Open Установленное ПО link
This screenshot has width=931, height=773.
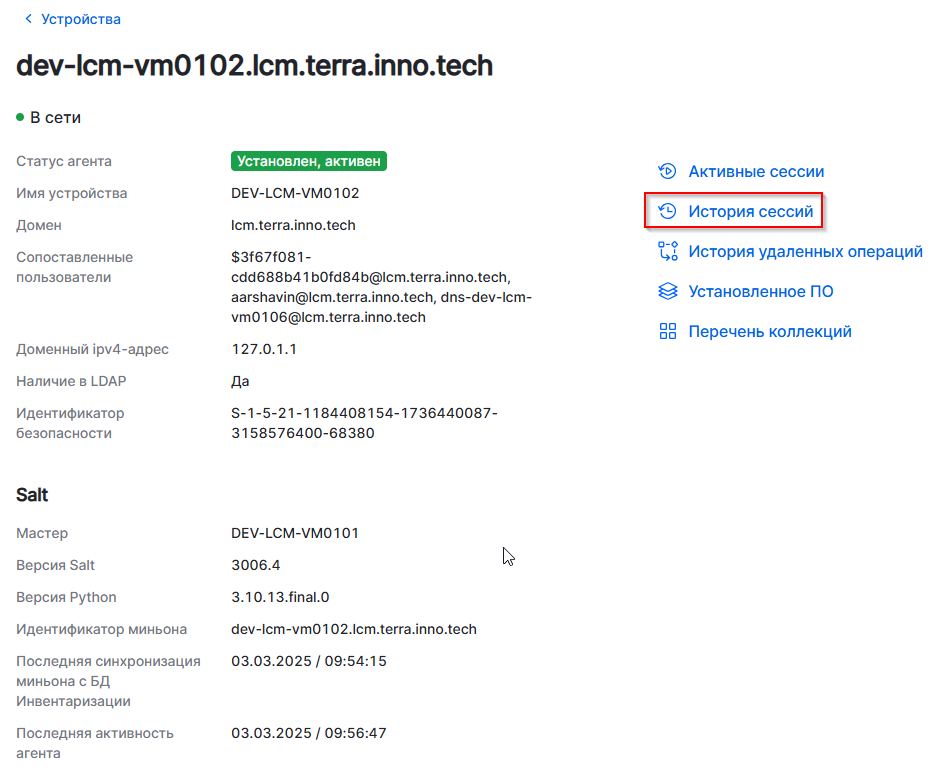pyautogui.click(x=760, y=292)
